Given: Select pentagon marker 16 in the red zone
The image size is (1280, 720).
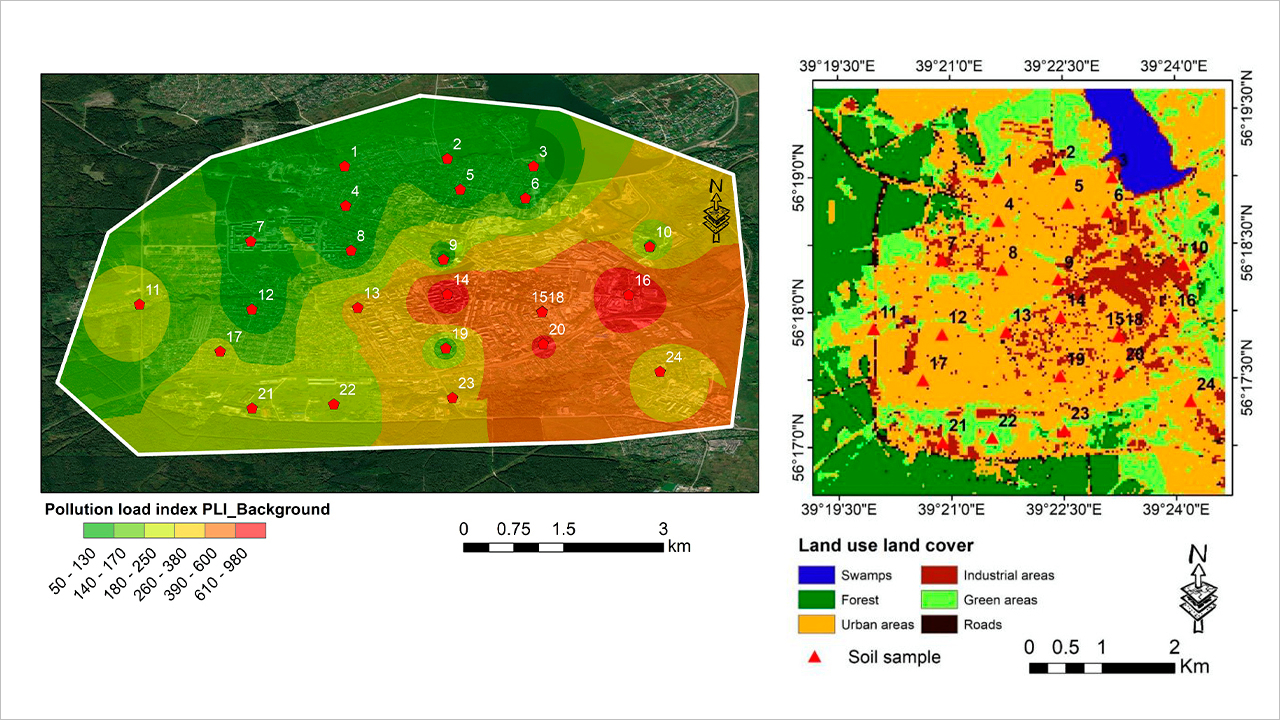Looking at the screenshot, I should tap(628, 294).
